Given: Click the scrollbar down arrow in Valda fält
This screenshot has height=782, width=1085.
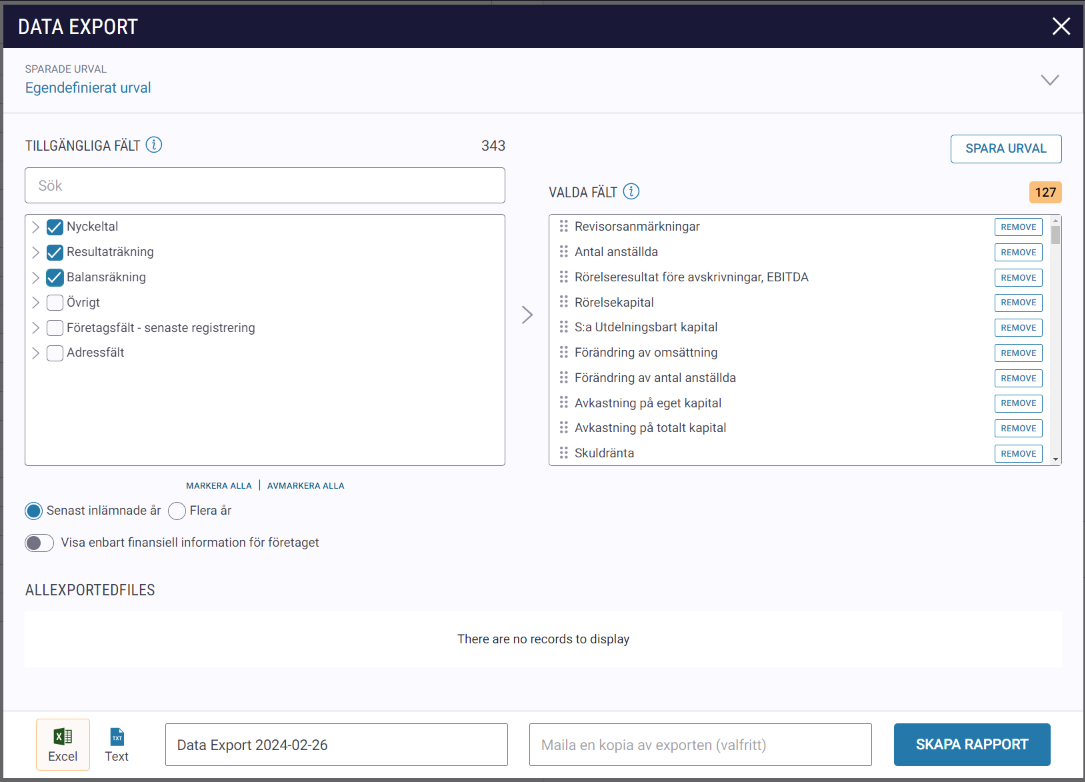Looking at the screenshot, I should point(1055,459).
